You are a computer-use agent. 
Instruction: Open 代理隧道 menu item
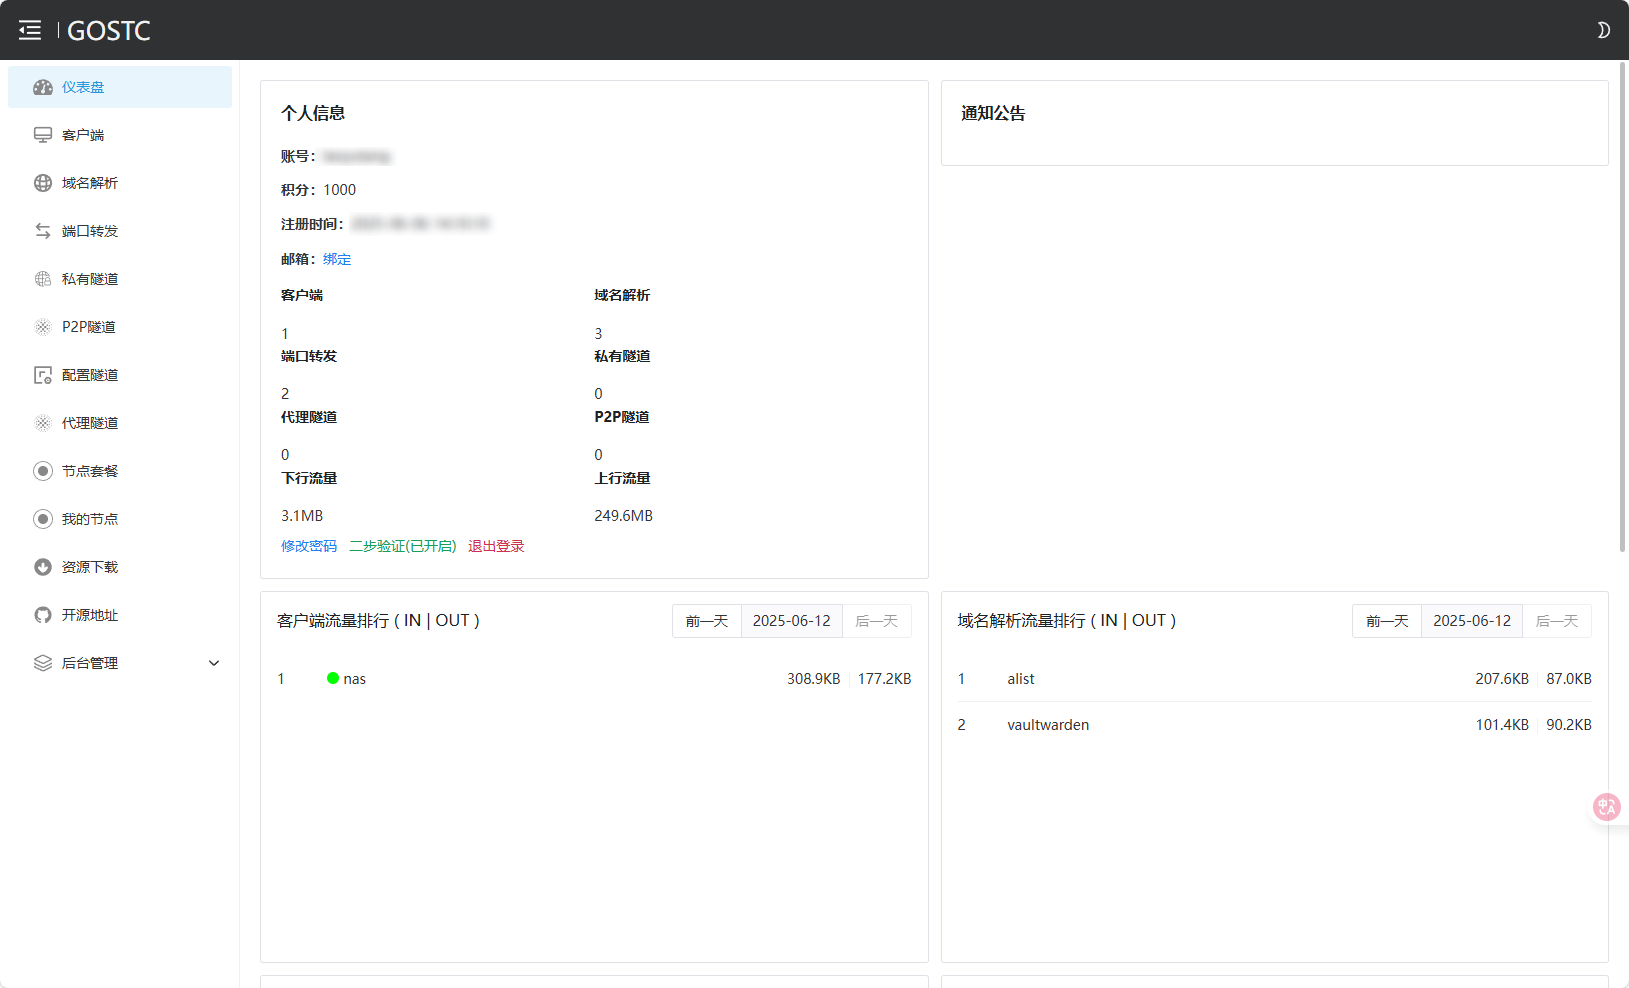coord(120,423)
